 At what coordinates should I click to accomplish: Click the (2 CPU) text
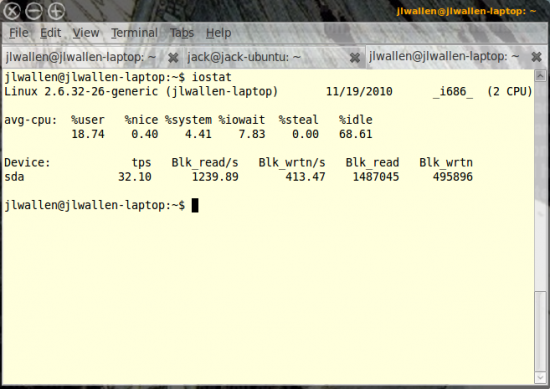(x=510, y=92)
